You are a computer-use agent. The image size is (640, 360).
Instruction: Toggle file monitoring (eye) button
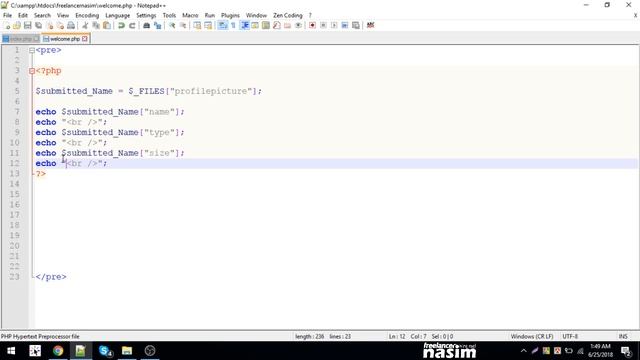click(x=298, y=25)
